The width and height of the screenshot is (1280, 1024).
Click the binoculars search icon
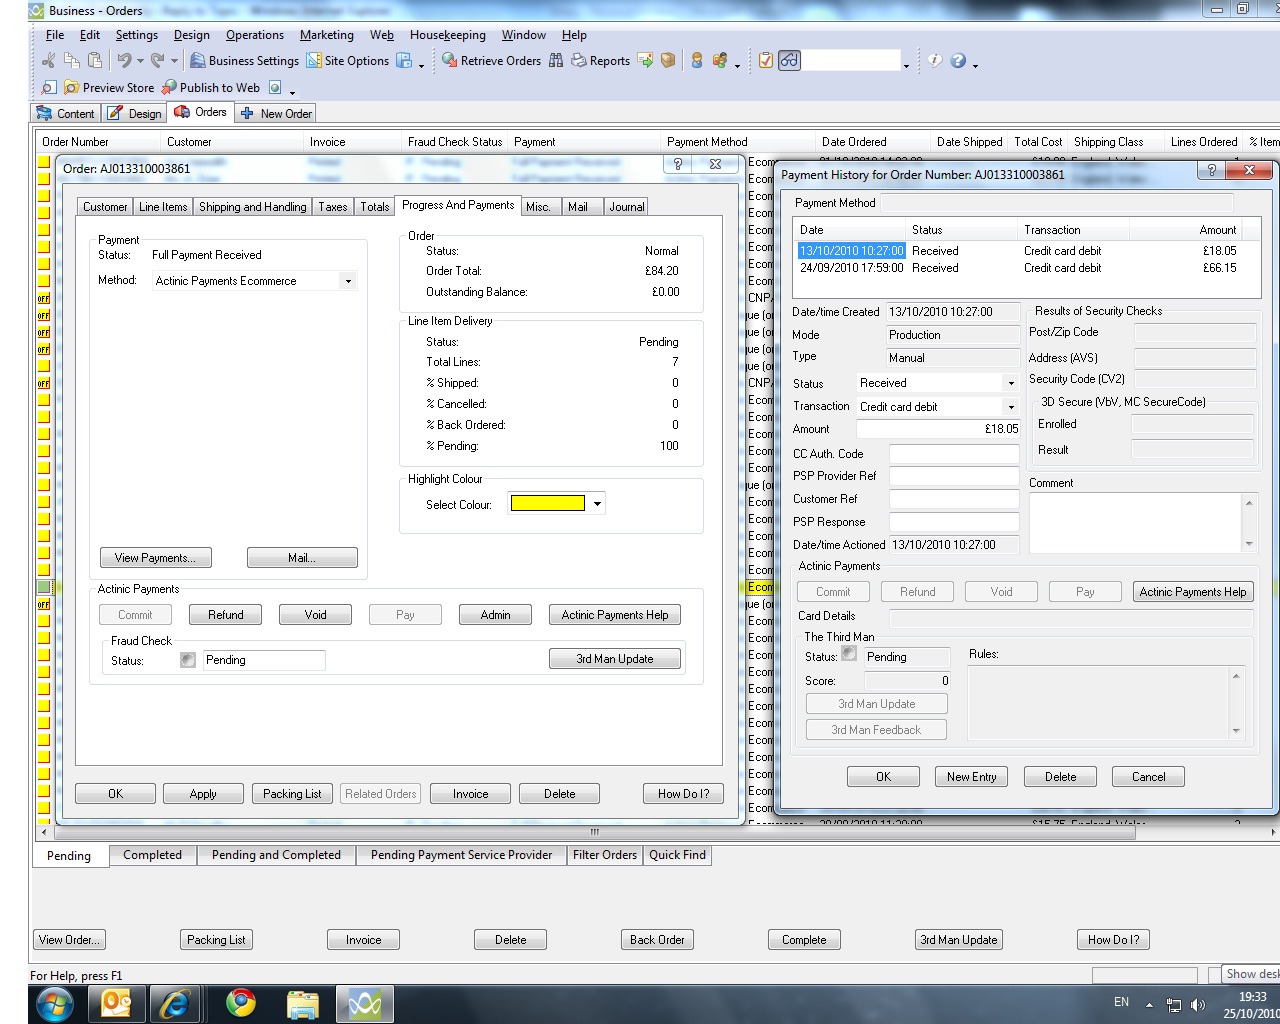point(556,61)
